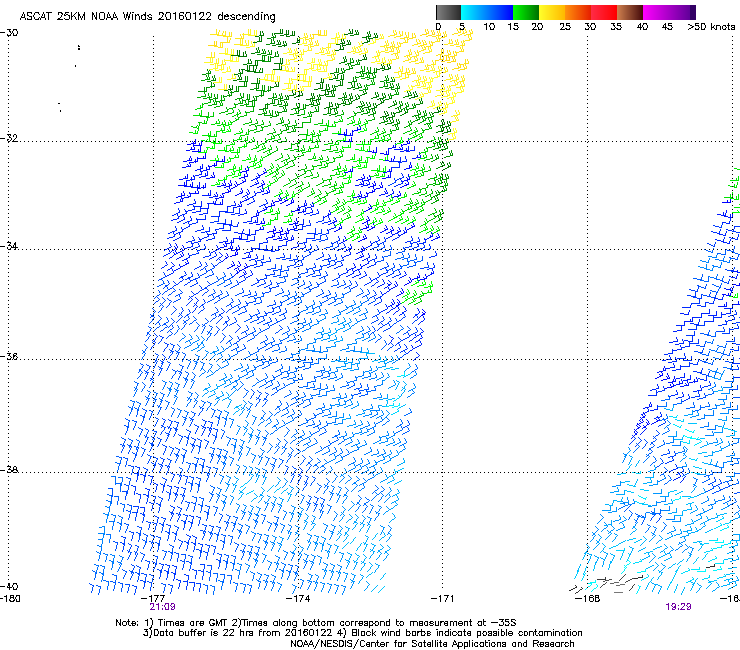The width and height of the screenshot is (740, 650).
Task: Click the magenta 40-45 knots legend segment
Action: click(x=656, y=12)
